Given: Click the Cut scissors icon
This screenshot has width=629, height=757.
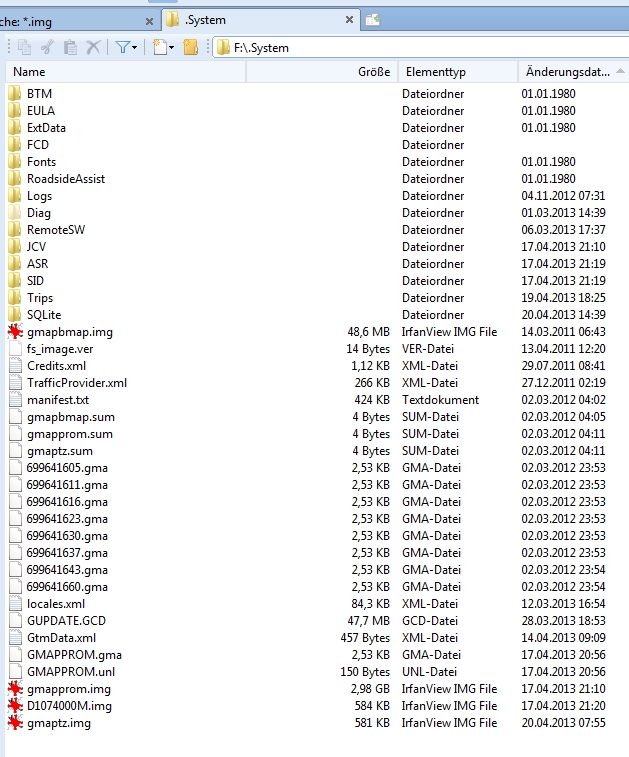Looking at the screenshot, I should [x=48, y=47].
